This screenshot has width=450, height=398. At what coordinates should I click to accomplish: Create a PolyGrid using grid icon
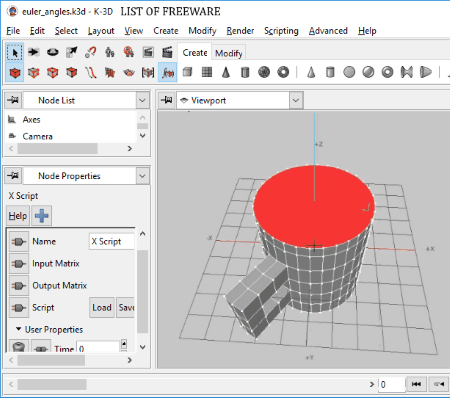(x=207, y=72)
